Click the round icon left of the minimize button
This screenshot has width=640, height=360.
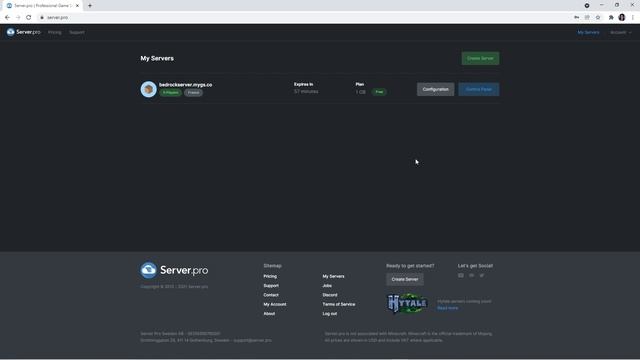pyautogui.click(x=587, y=6)
